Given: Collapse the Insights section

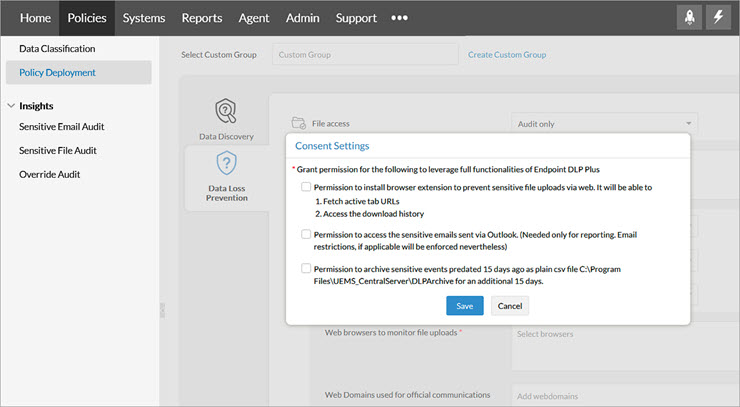Looking at the screenshot, I should tap(11, 105).
